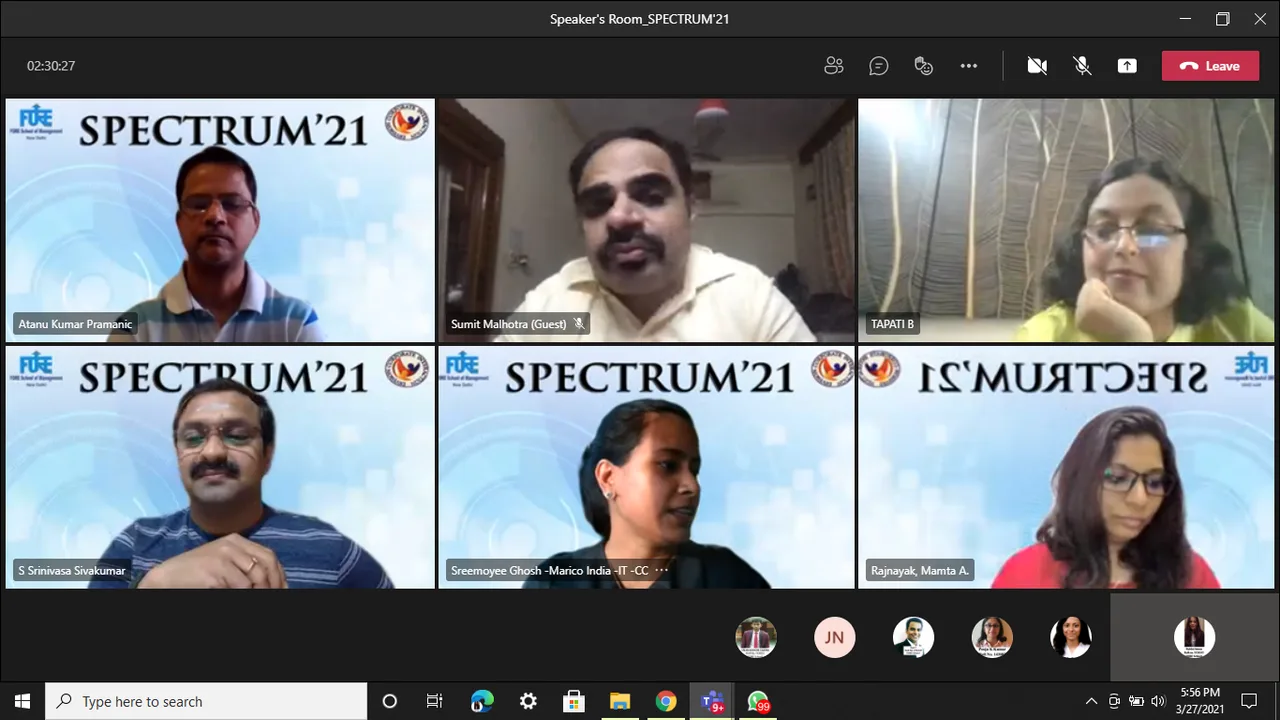The width and height of the screenshot is (1280, 720).
Task: Open Windows notification center
Action: click(x=1249, y=701)
